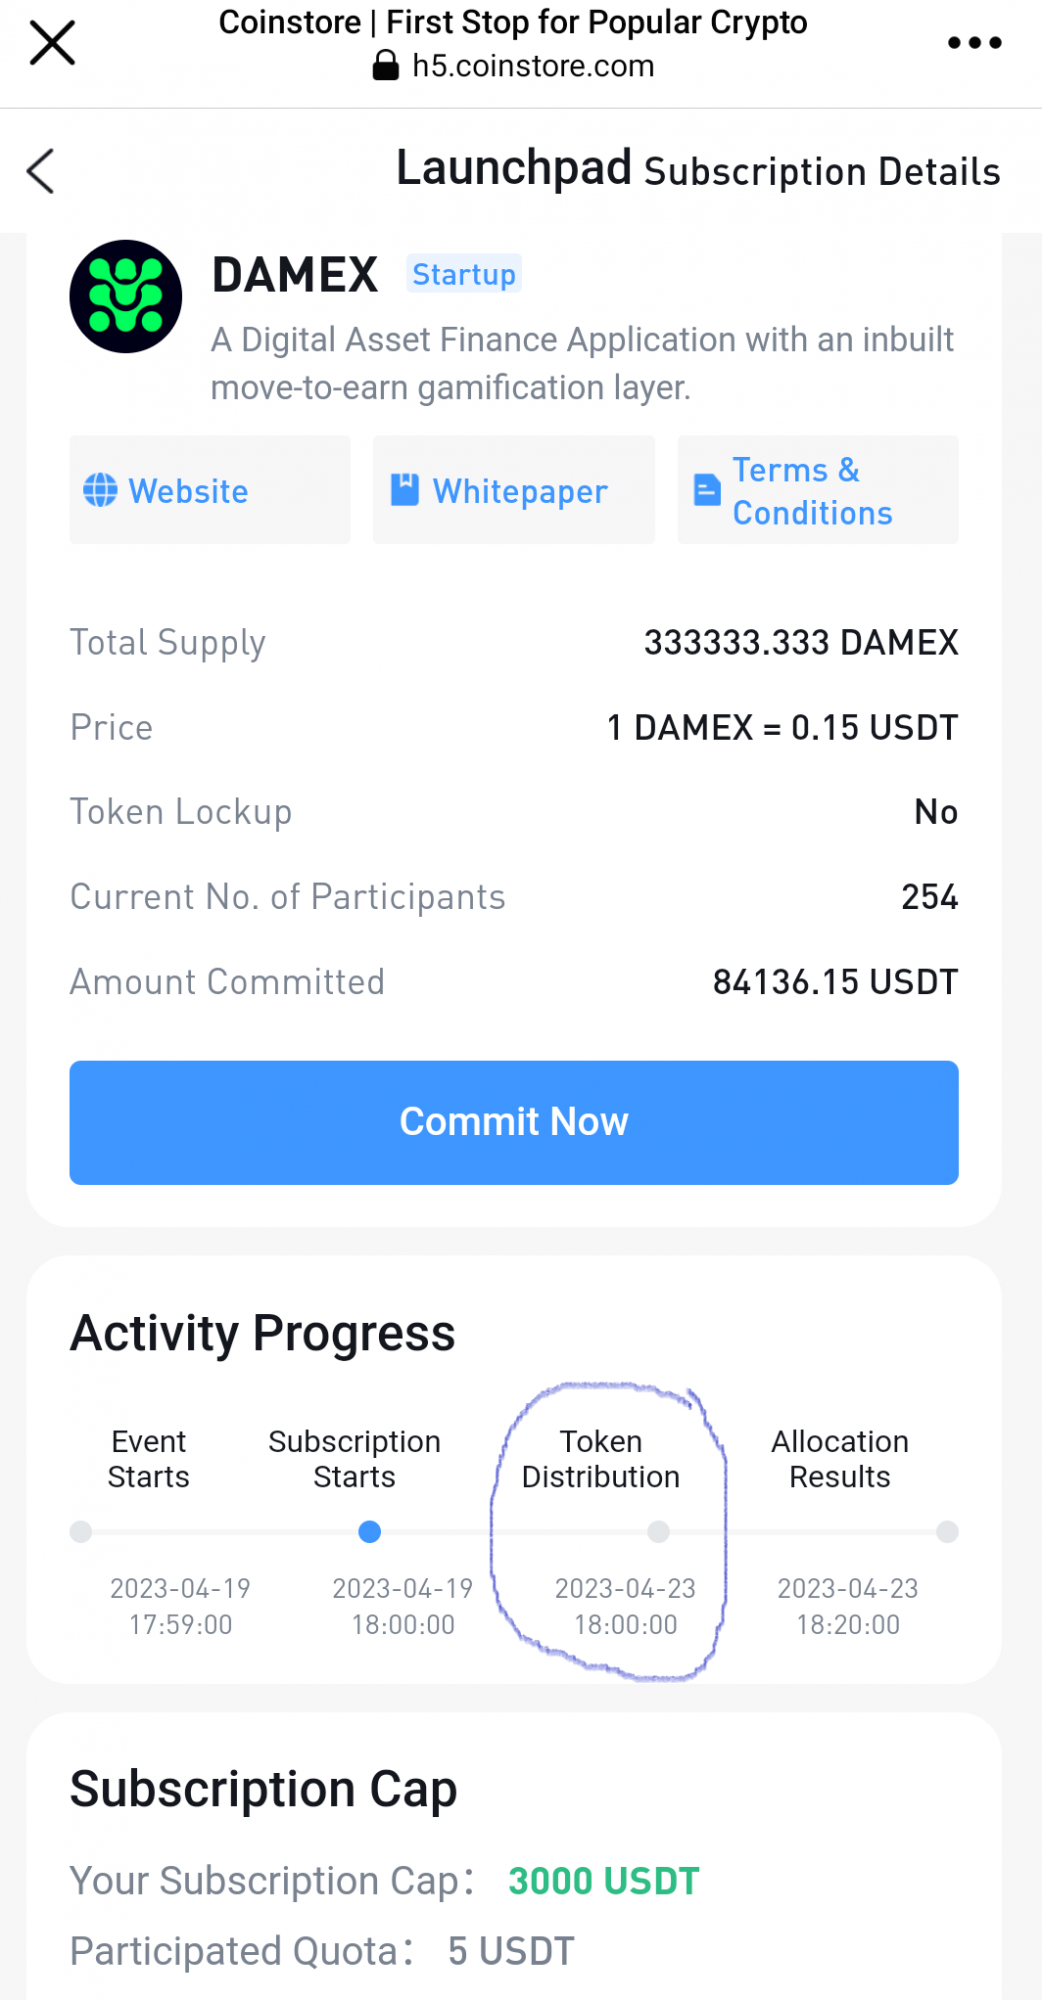Open the Whitepaper link
This screenshot has height=2000, width=1042.
(520, 491)
